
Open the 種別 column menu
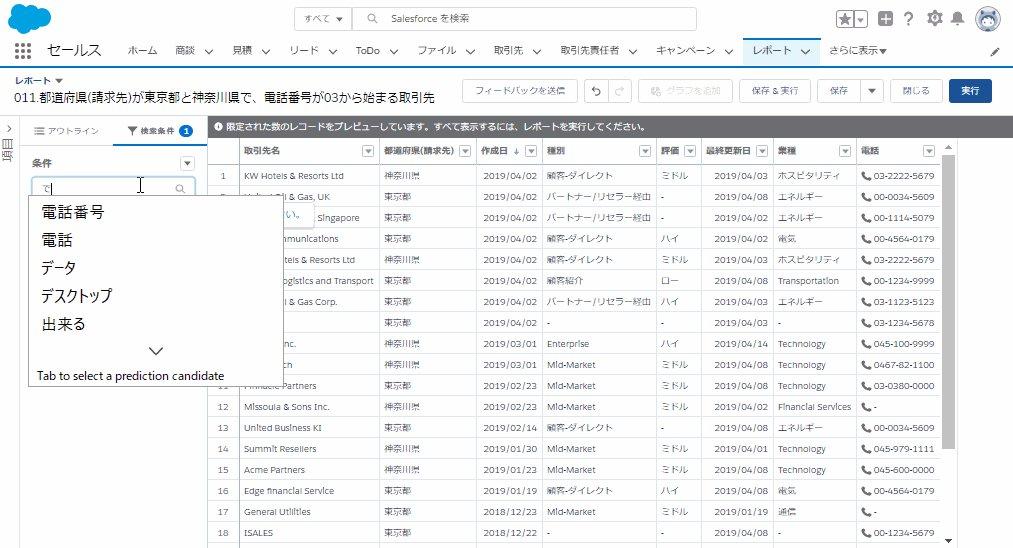tap(645, 151)
